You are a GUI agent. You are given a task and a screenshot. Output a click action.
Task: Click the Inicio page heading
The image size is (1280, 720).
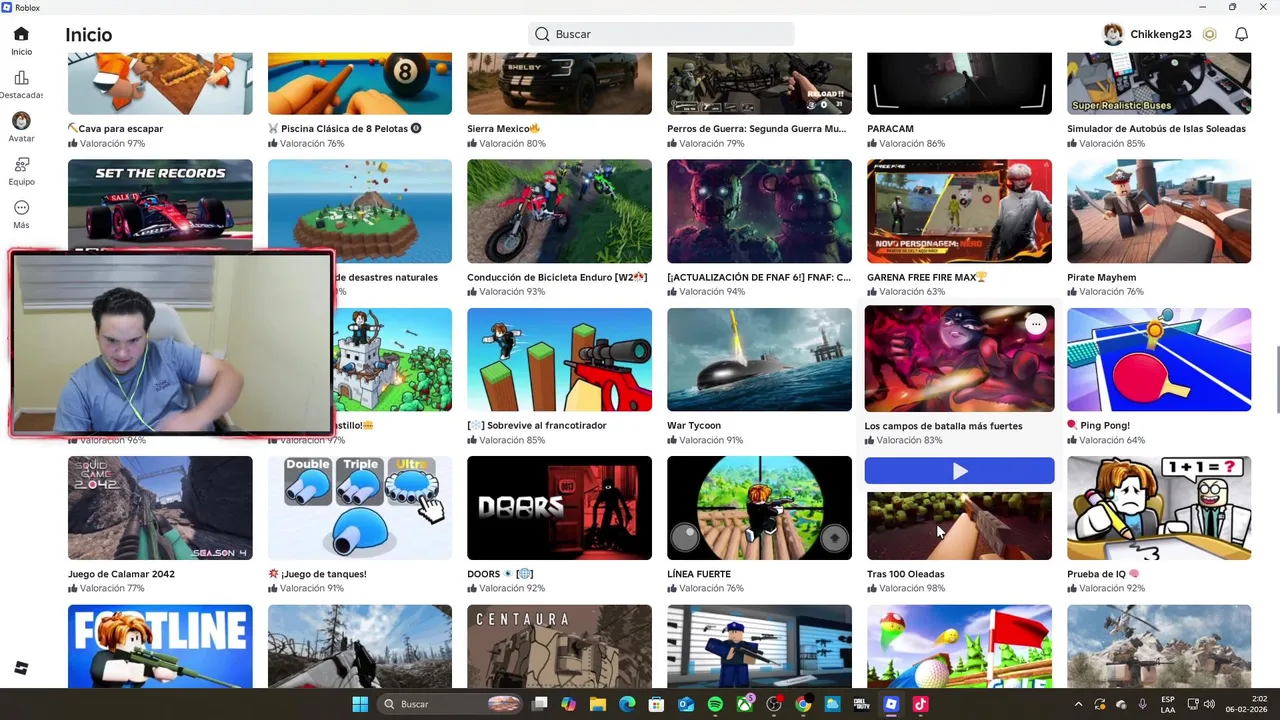pyautogui.click(x=89, y=35)
